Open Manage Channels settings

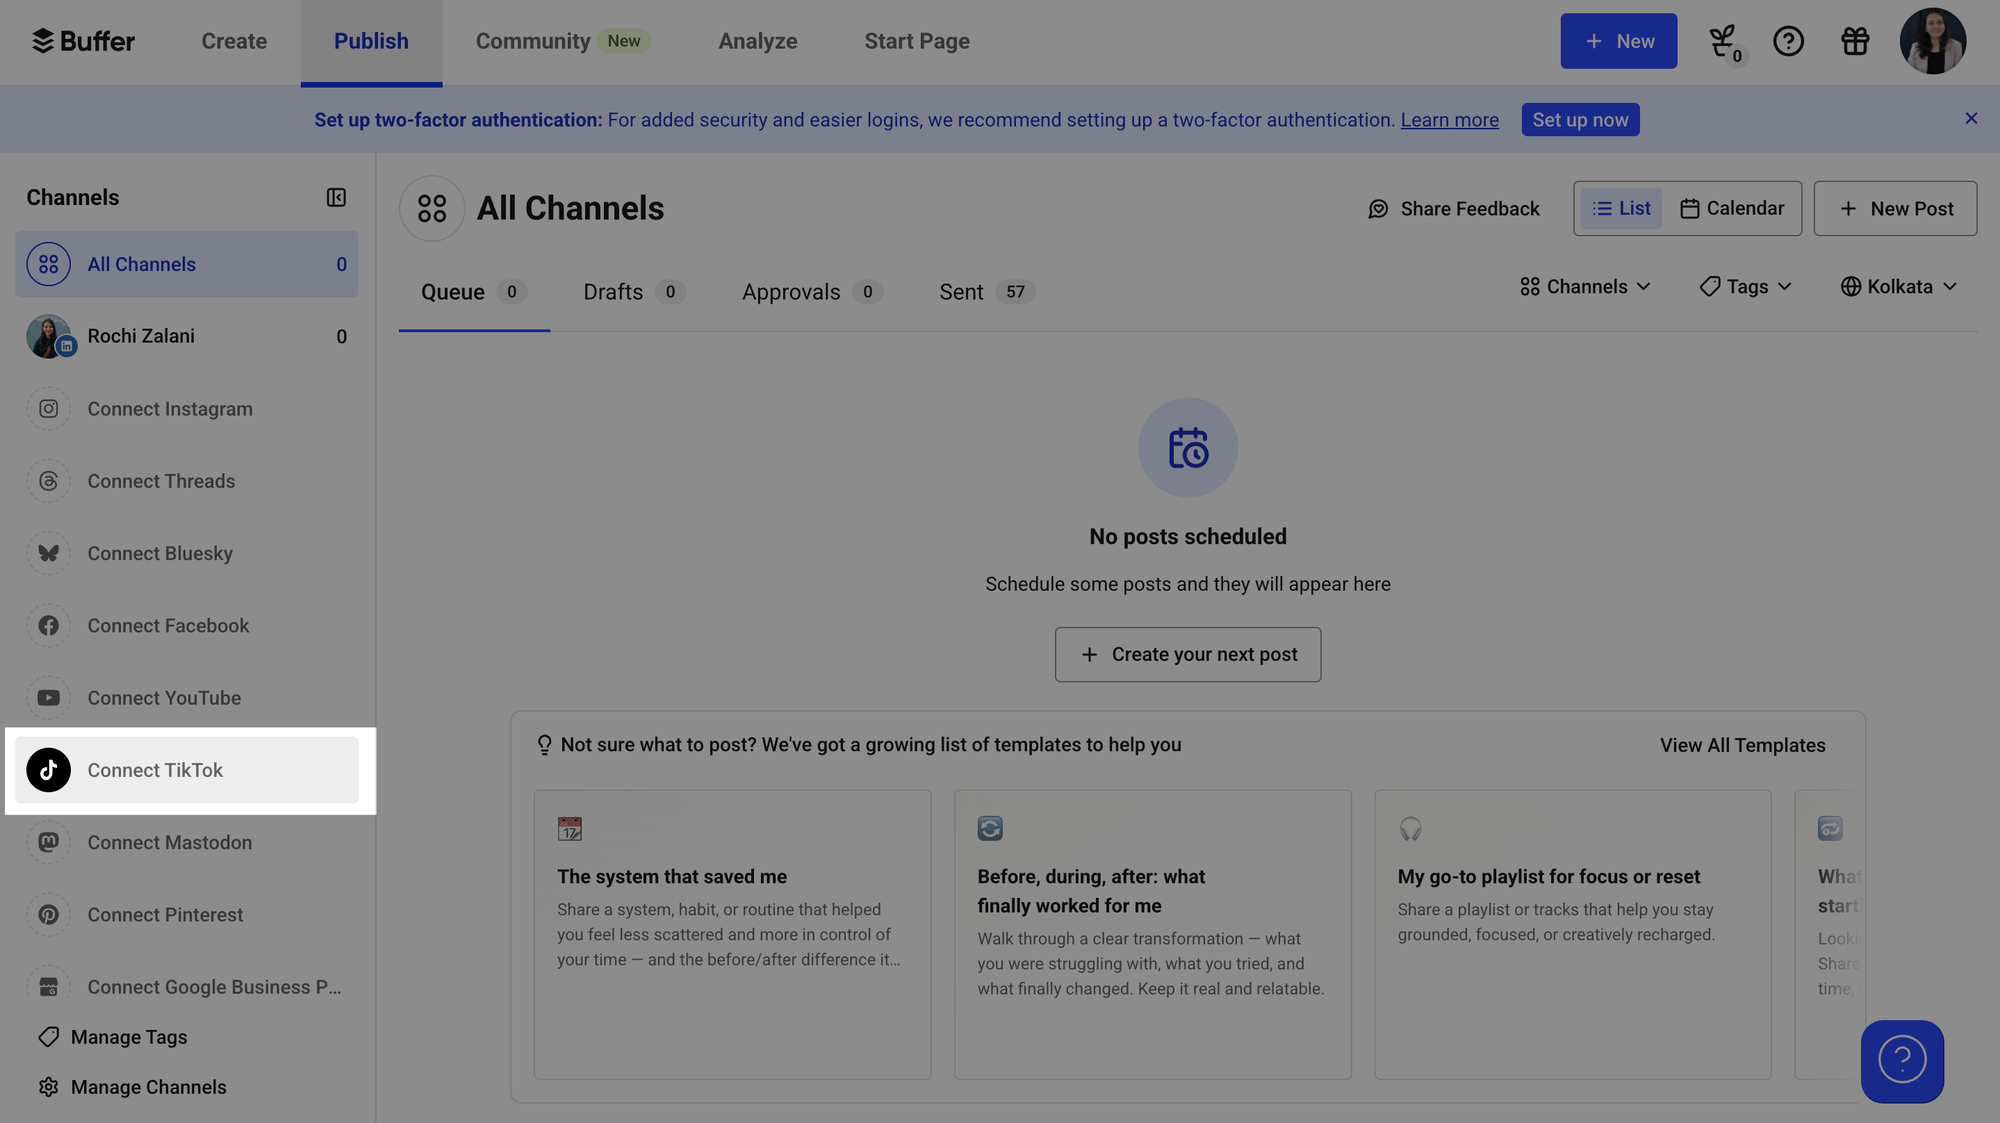[148, 1087]
